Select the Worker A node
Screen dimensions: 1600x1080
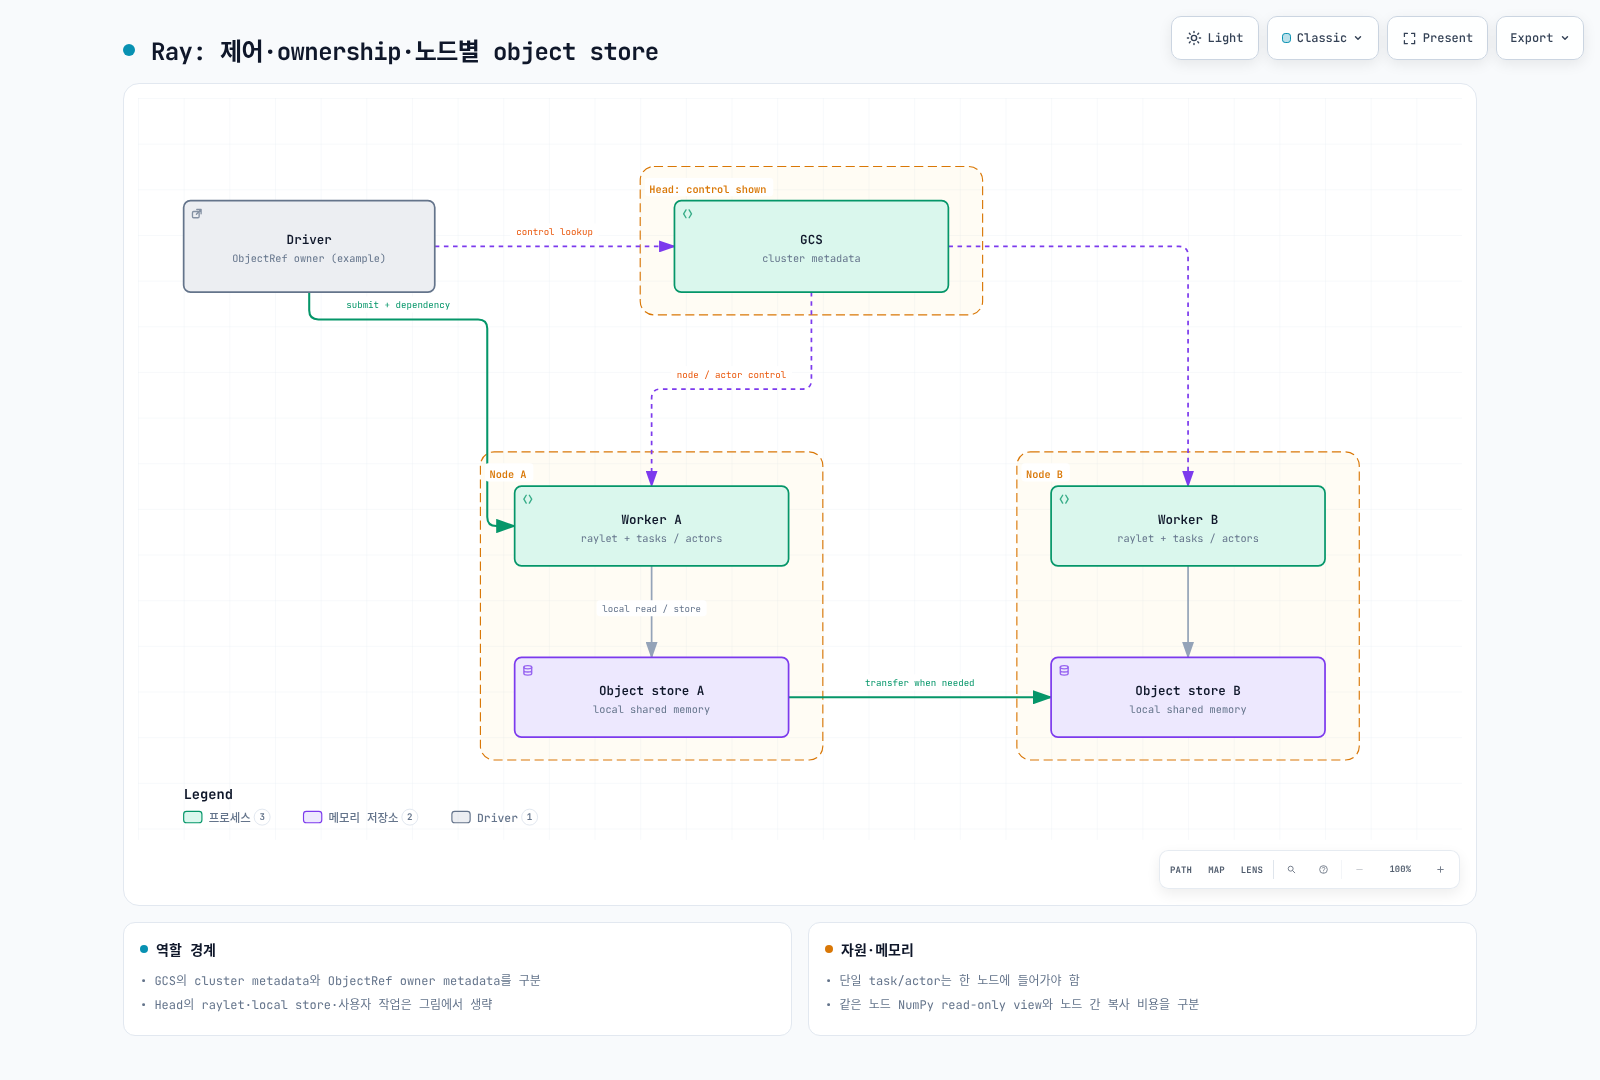[651, 526]
